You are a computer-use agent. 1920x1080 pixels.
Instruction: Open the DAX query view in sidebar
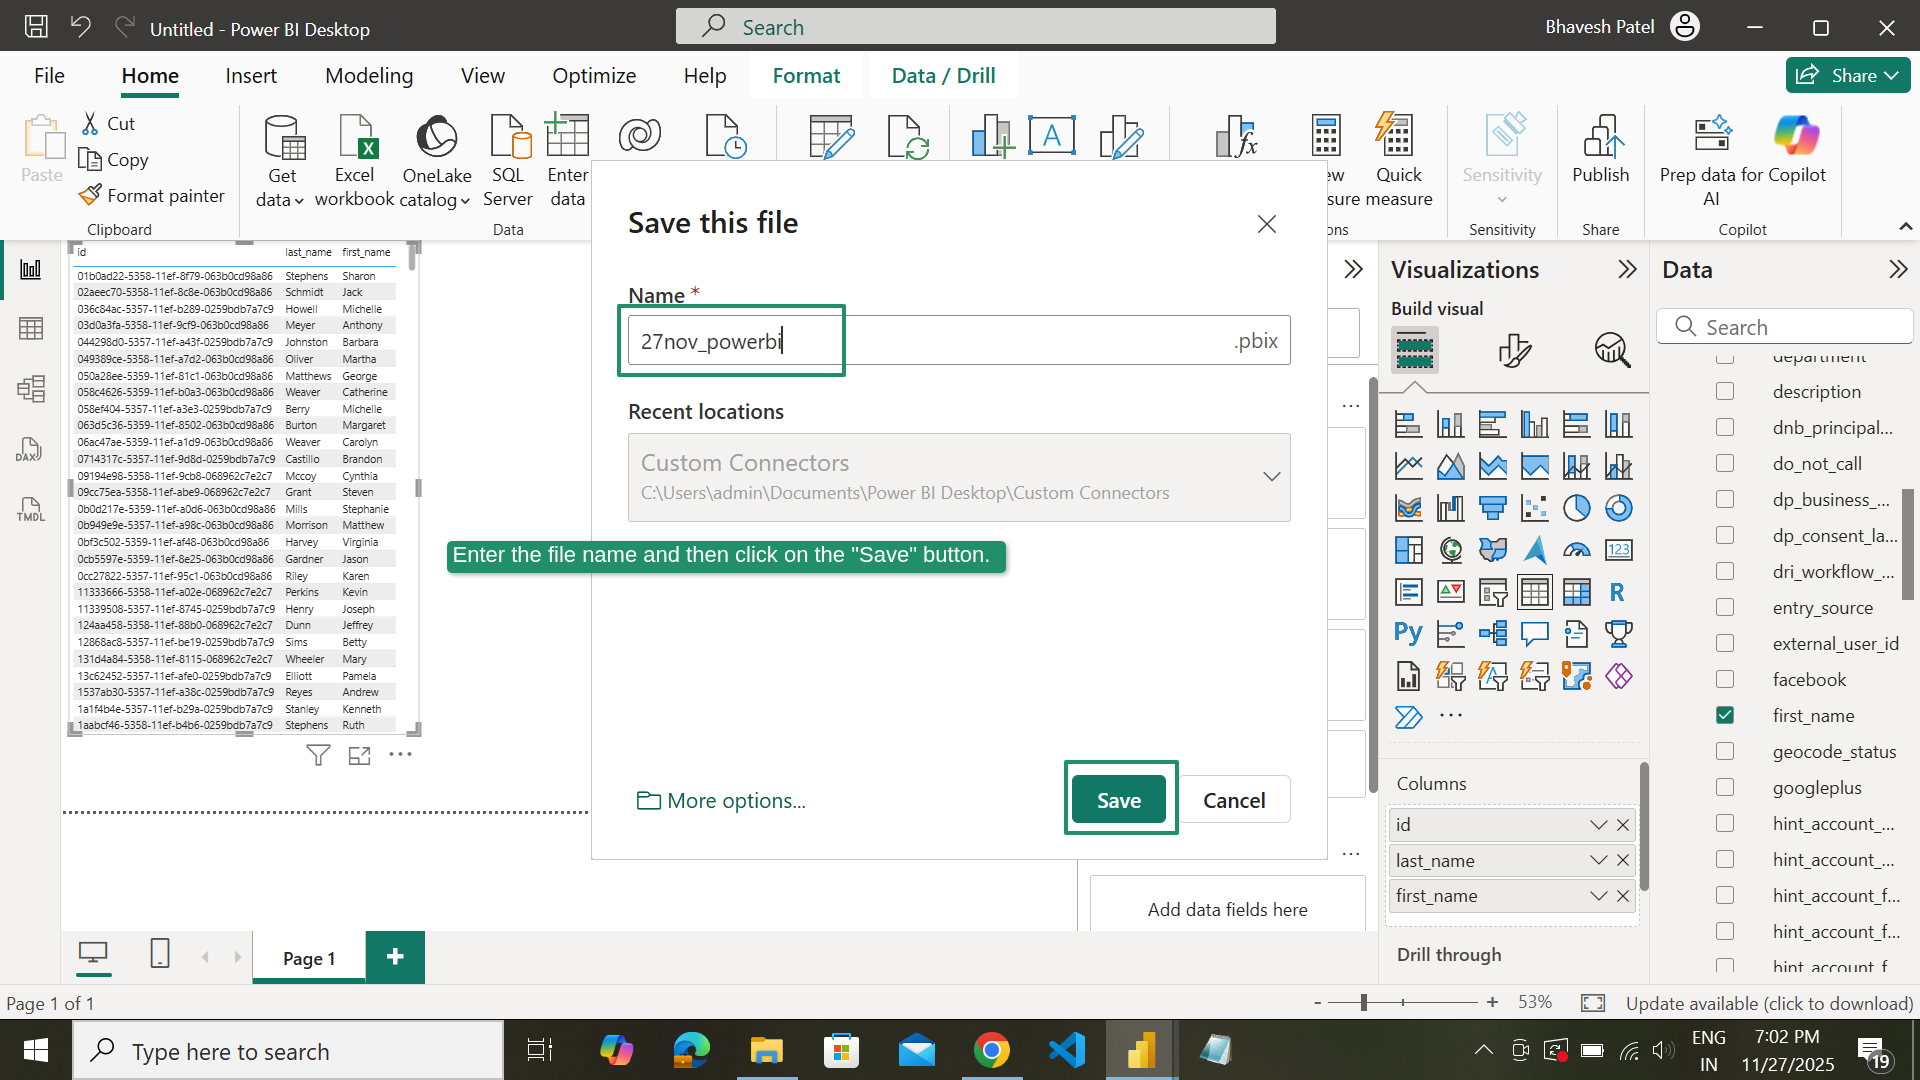[x=30, y=449]
